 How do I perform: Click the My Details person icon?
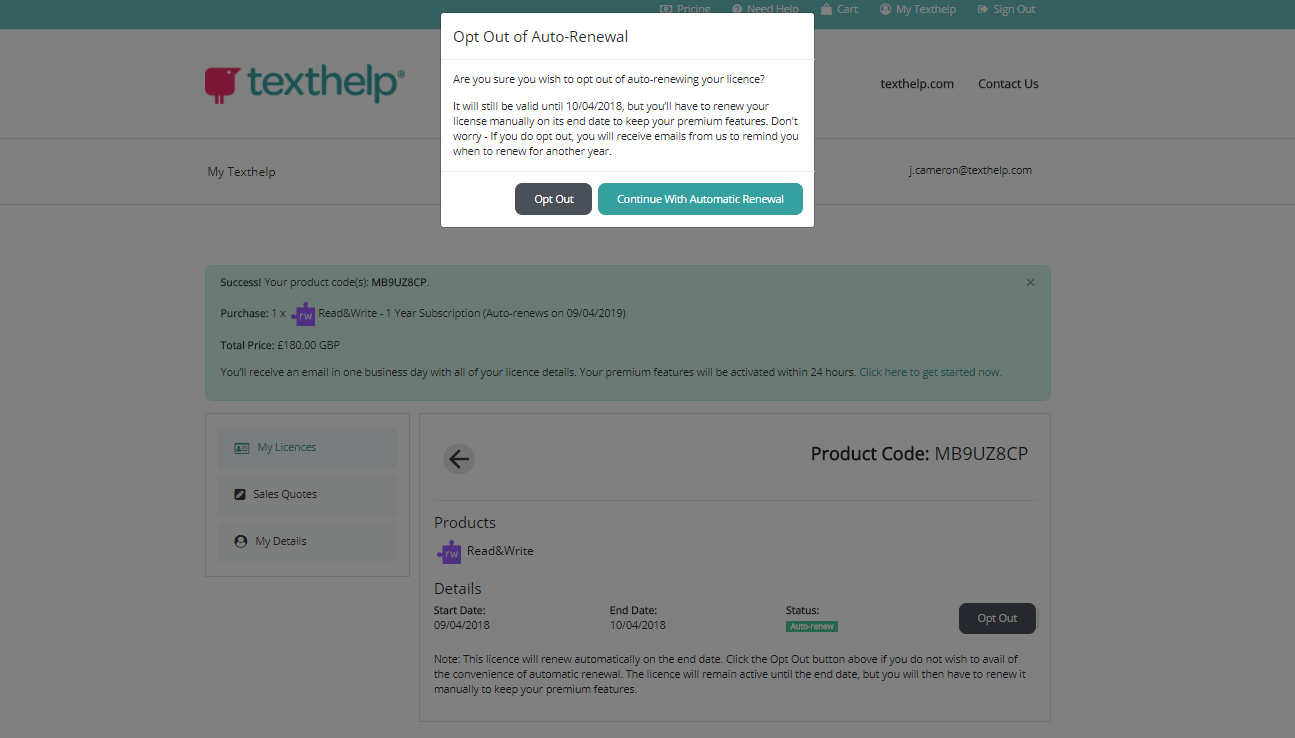240,542
